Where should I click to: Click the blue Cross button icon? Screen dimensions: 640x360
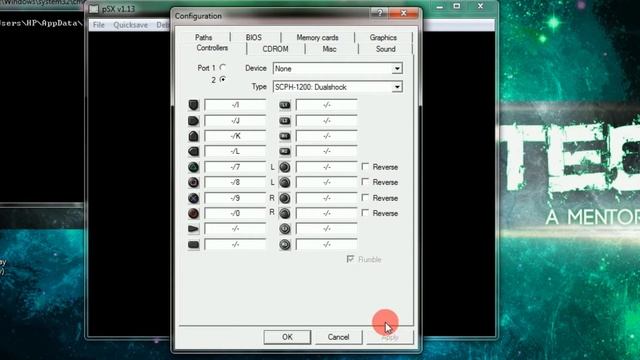(193, 198)
